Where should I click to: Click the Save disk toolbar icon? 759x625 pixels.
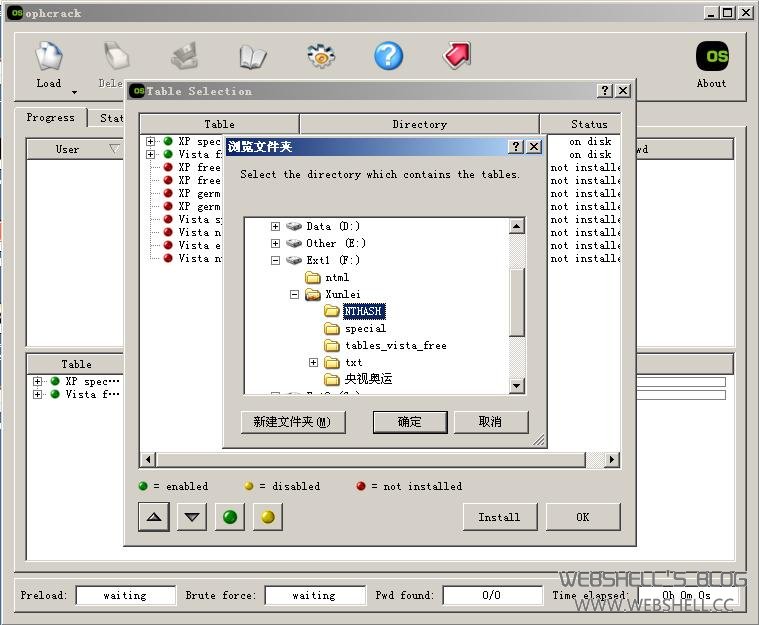tap(184, 56)
